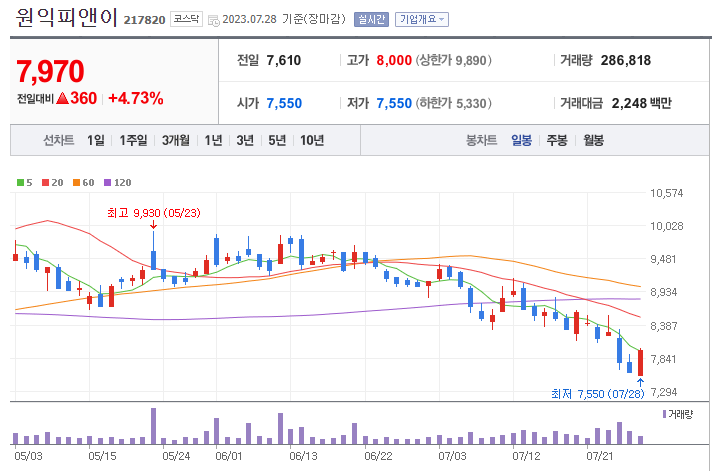Click the final red candle on 07/28
This screenshot has width=712, height=471.
pyautogui.click(x=640, y=362)
